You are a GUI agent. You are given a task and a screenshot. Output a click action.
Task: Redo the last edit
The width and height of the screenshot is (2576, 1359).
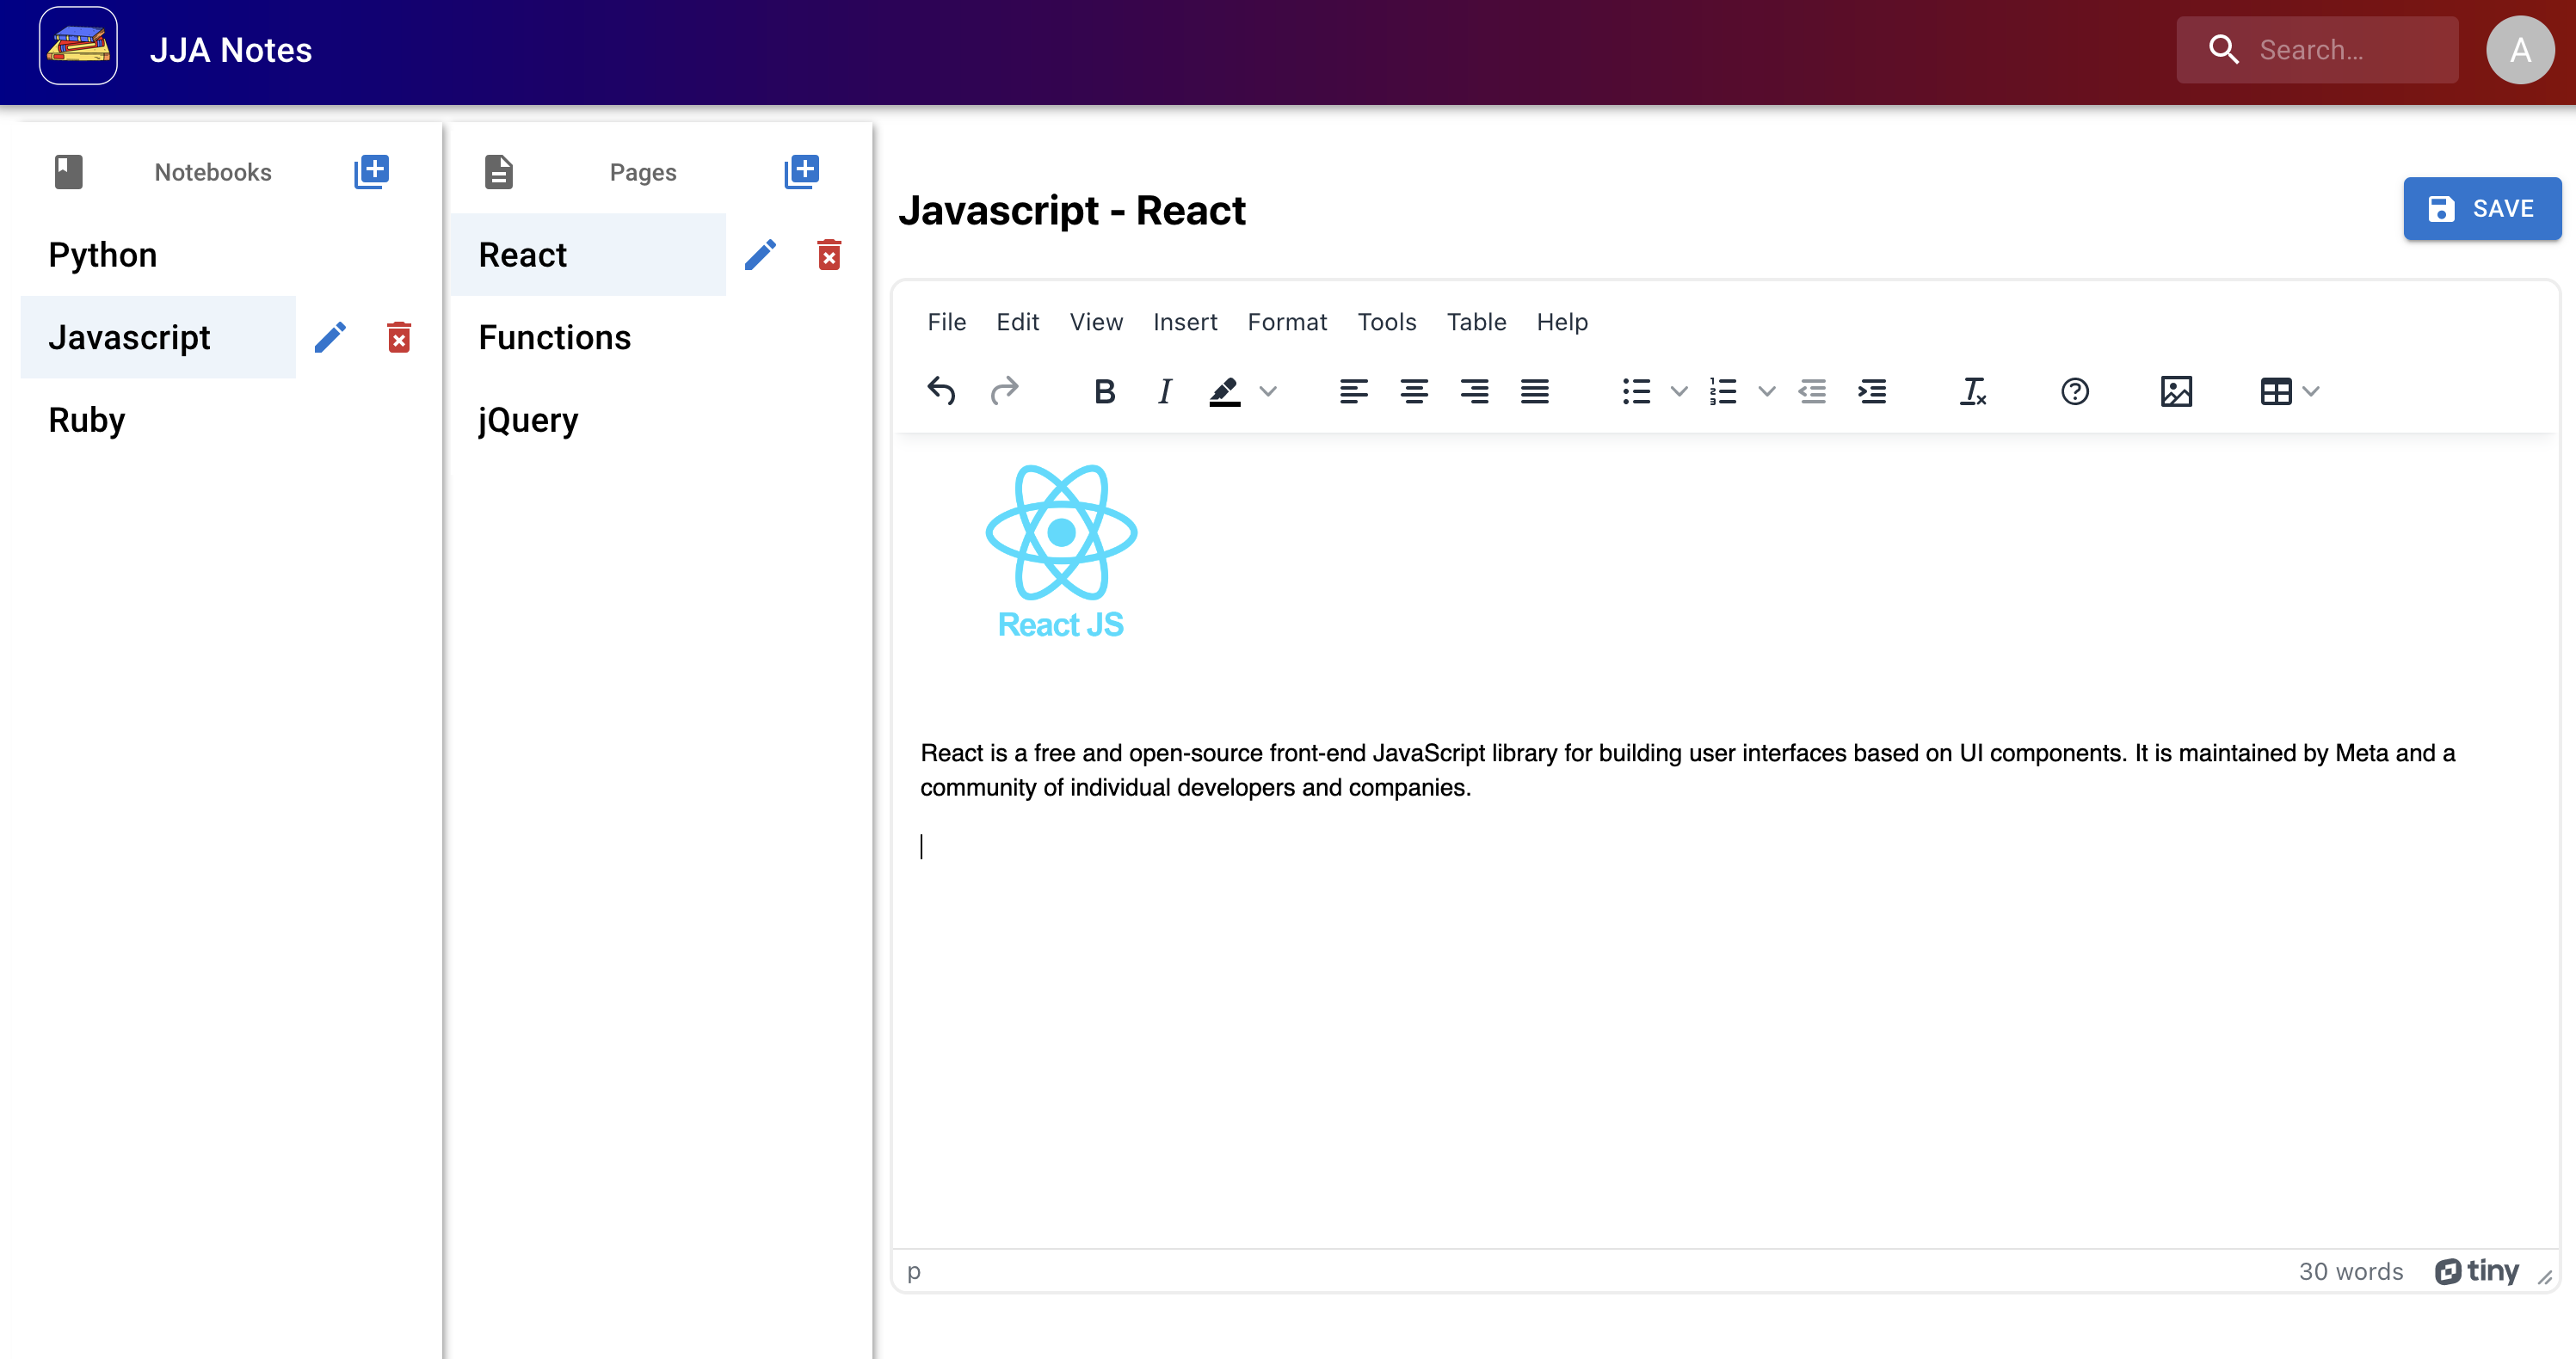point(1004,391)
